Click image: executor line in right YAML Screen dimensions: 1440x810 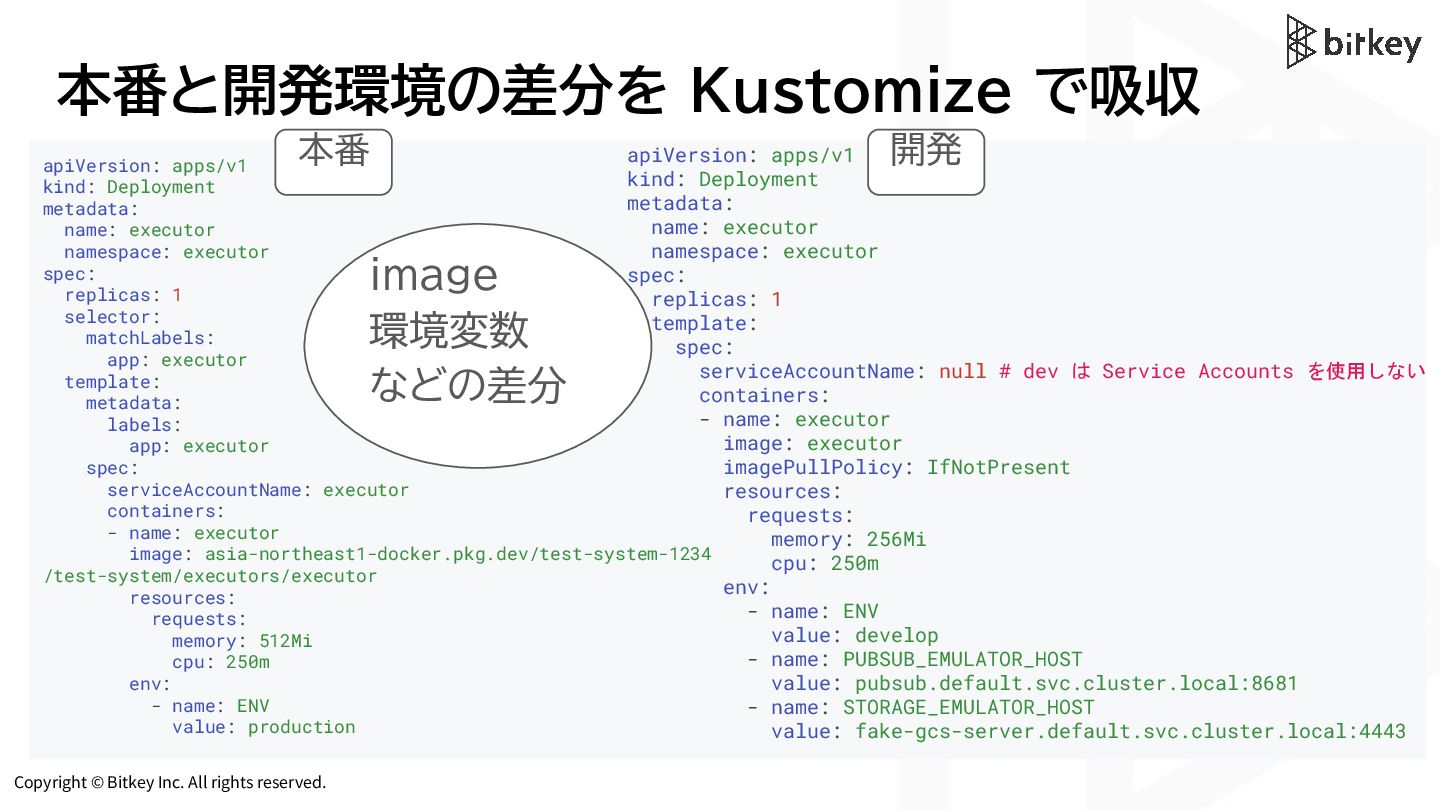click(x=813, y=443)
